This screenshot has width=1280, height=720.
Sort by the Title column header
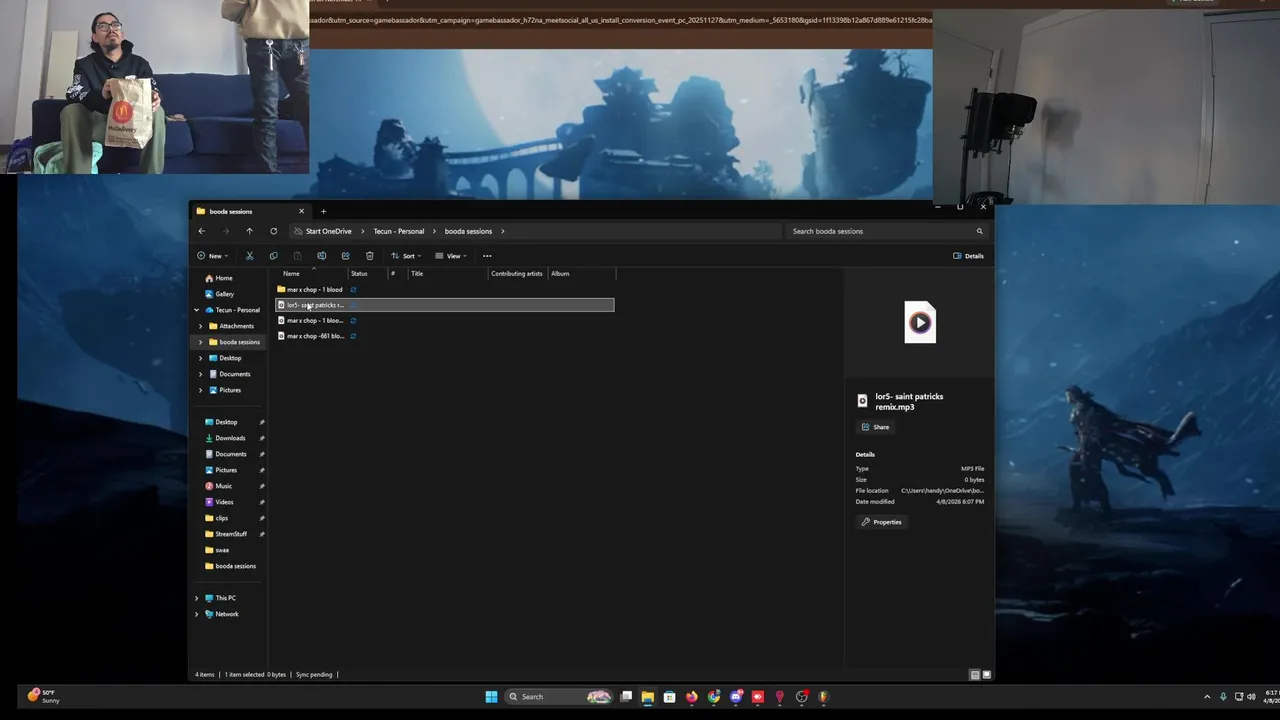pyautogui.click(x=417, y=273)
